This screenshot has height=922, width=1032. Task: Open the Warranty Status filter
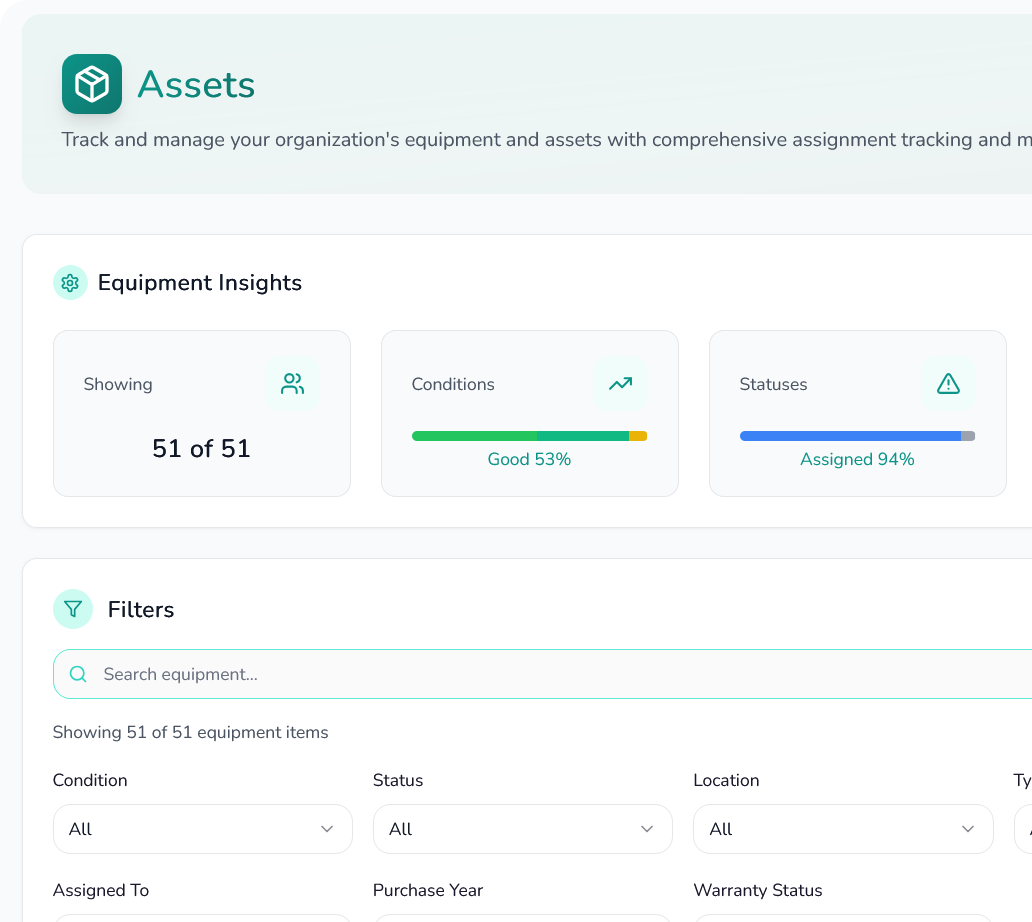point(843,918)
